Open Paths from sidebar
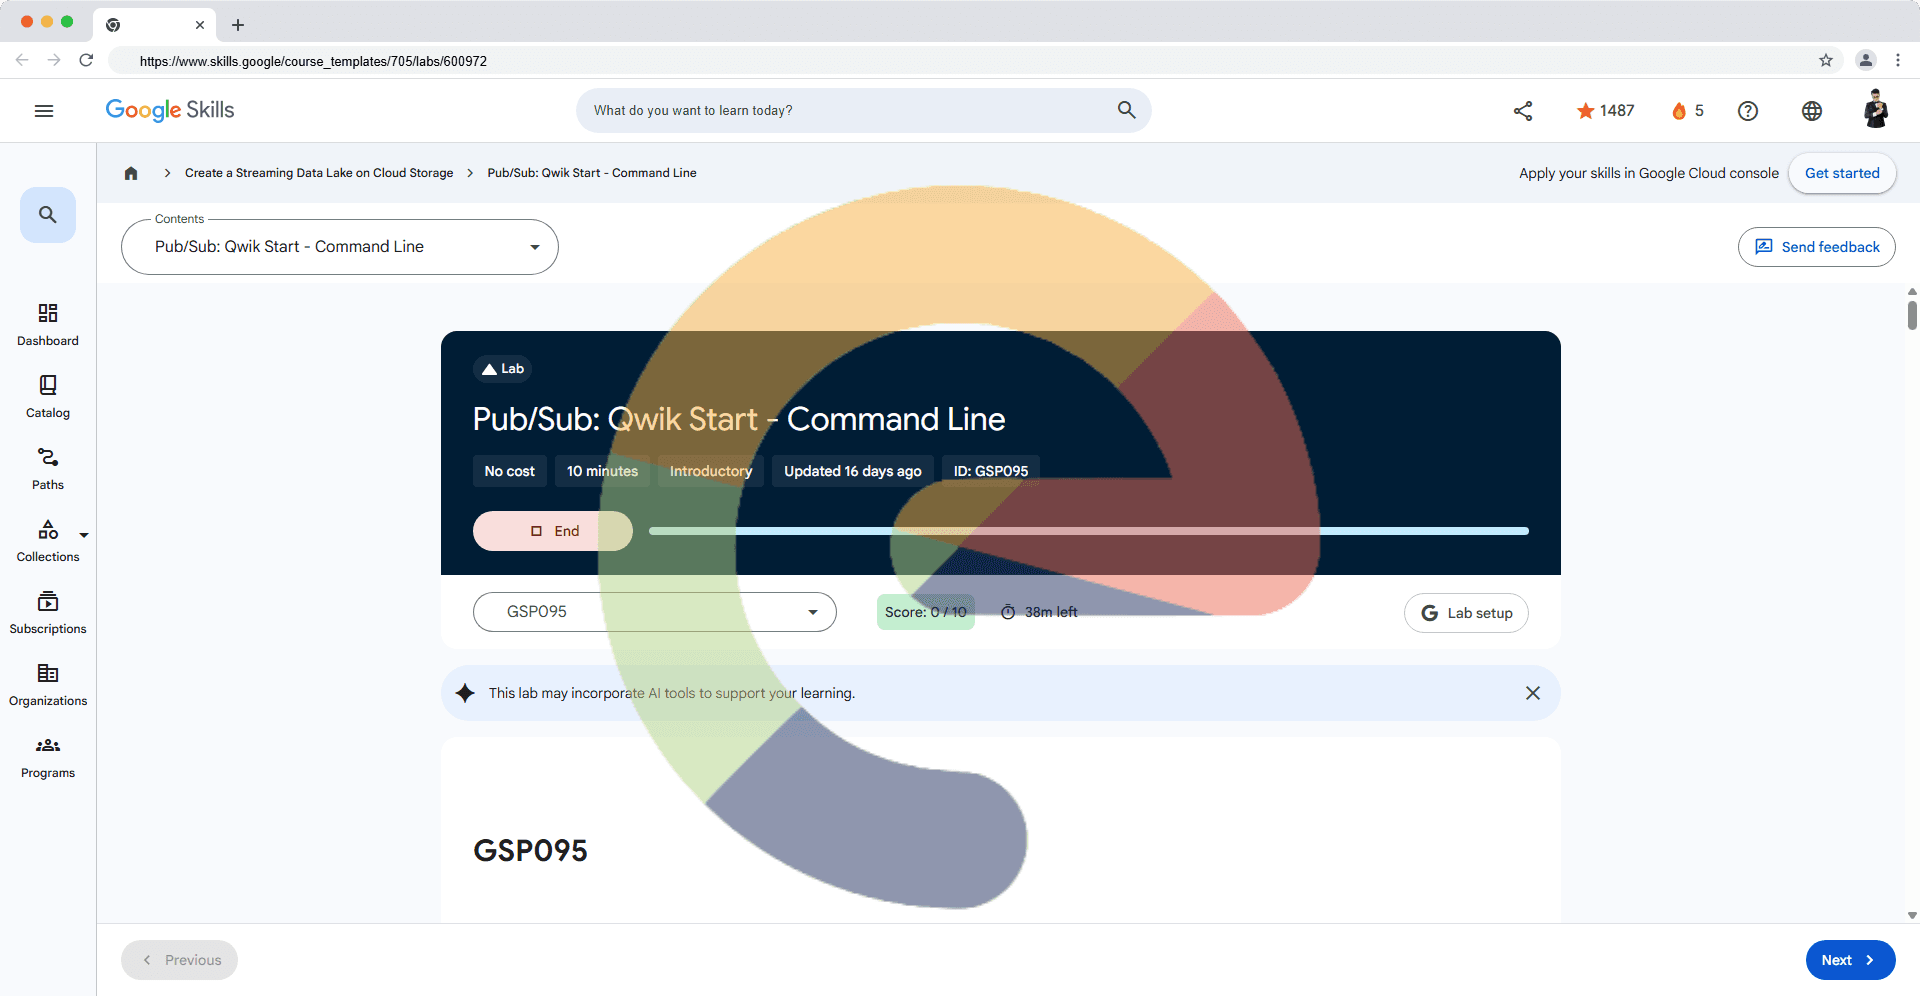The height and width of the screenshot is (996, 1920). point(48,469)
